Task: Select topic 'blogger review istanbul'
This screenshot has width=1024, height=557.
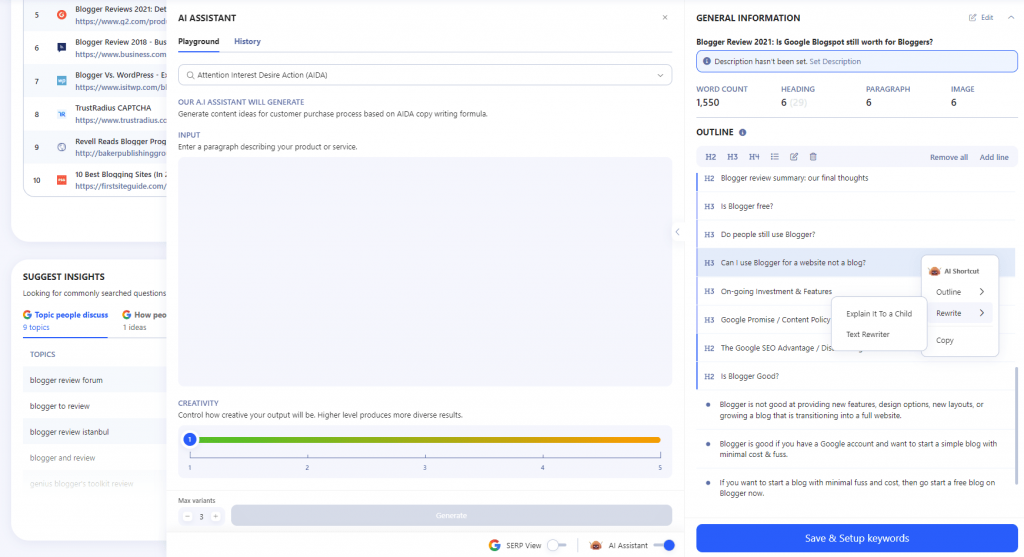Action: (69, 432)
